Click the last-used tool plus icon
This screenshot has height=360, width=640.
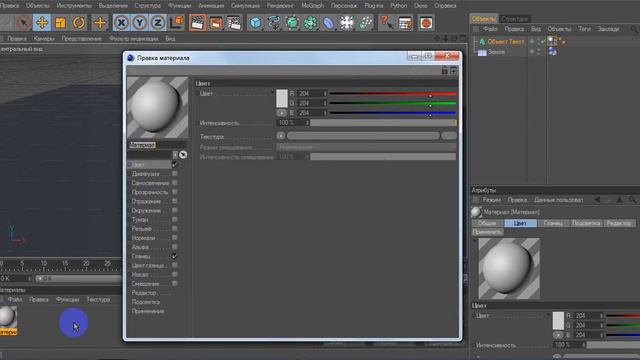tap(100, 23)
